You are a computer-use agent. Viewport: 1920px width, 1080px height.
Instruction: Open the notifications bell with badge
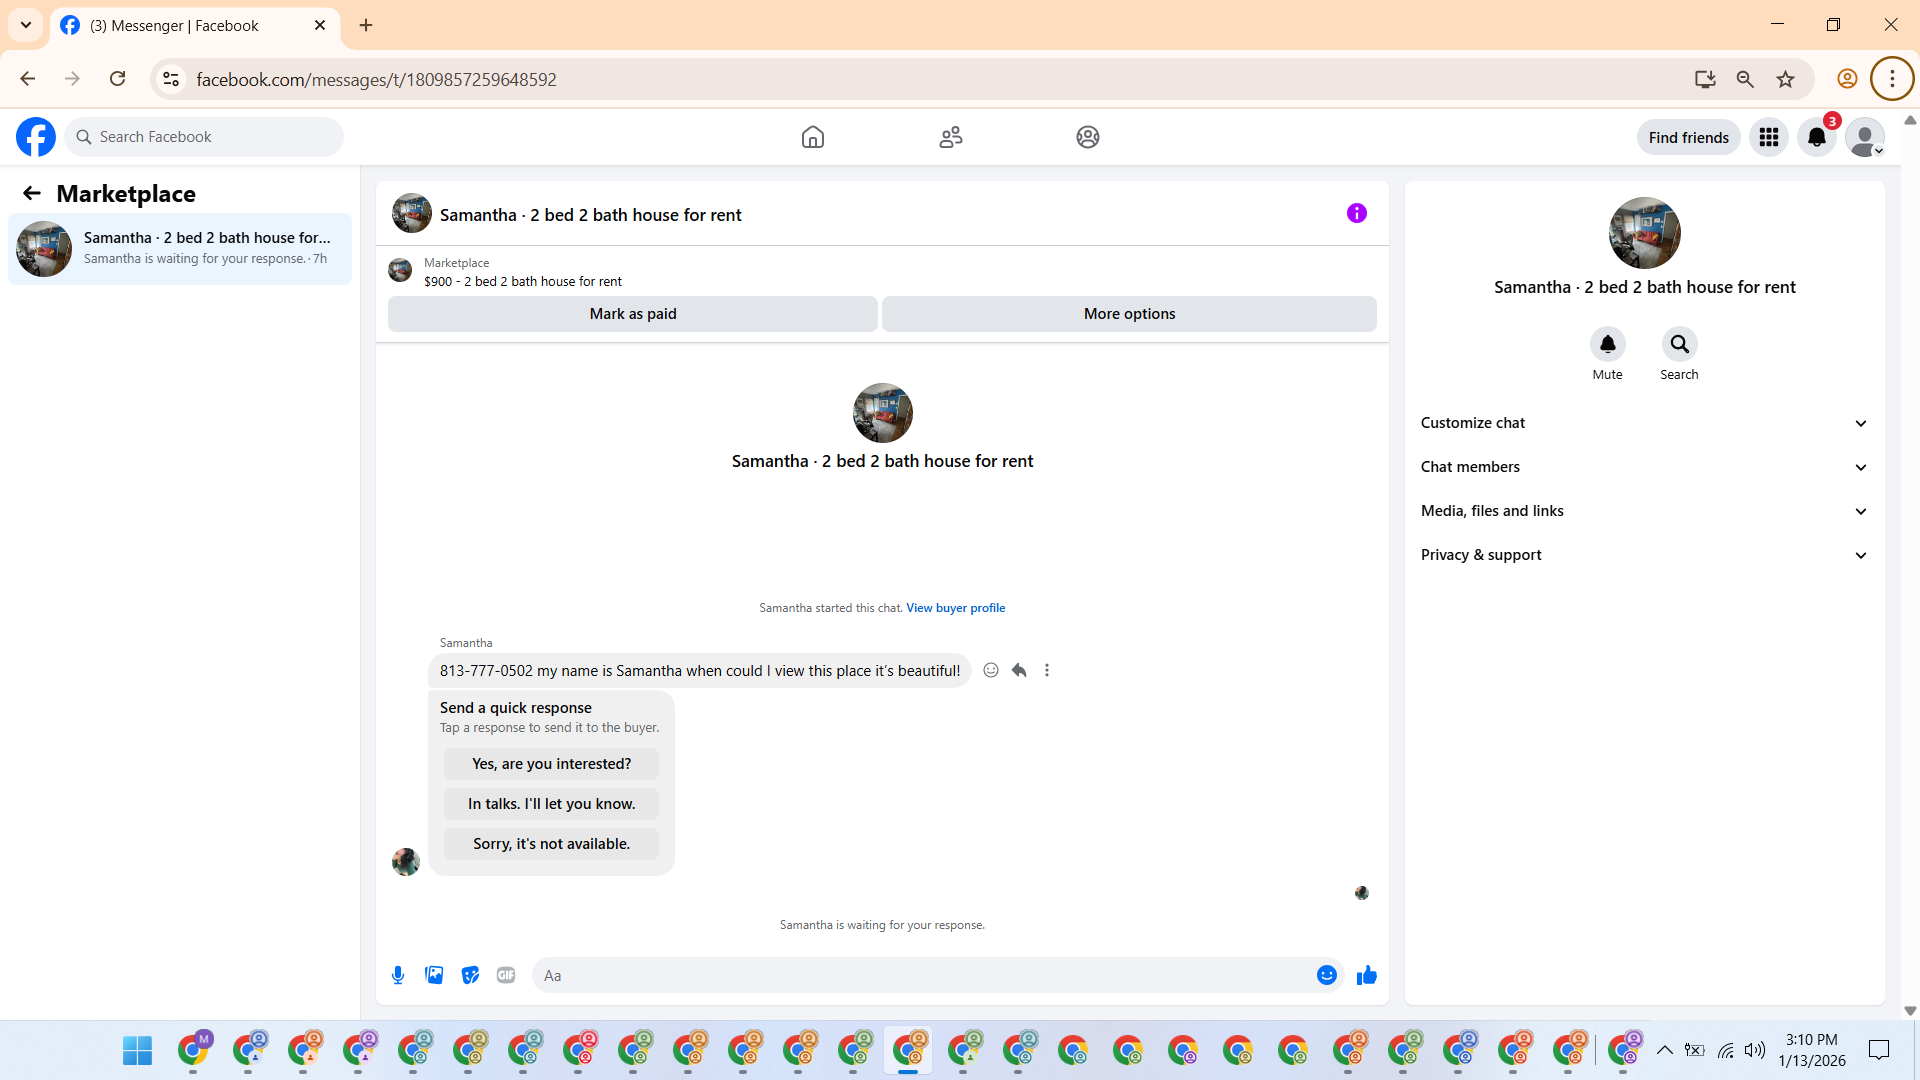coord(1816,137)
